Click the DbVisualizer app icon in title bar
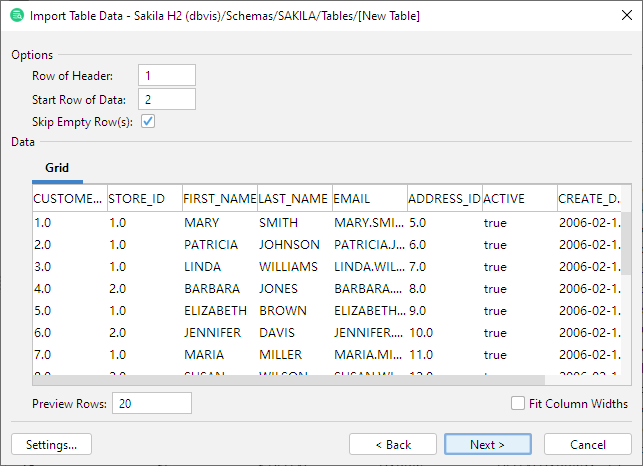643x466 pixels. click(15, 16)
